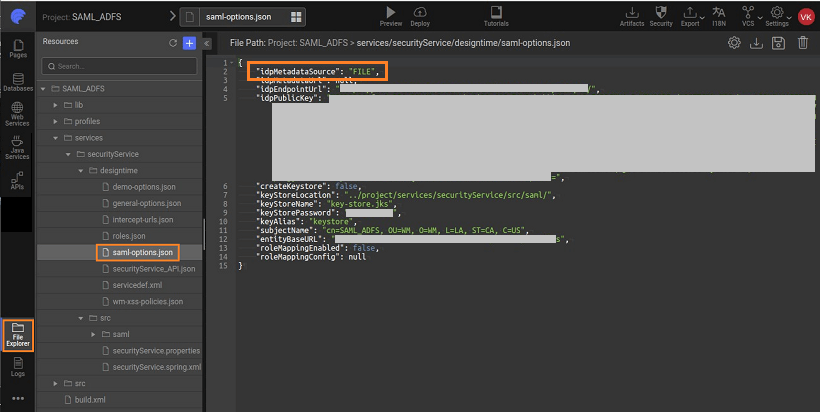Download the current file
820x412 pixels.
(757, 43)
